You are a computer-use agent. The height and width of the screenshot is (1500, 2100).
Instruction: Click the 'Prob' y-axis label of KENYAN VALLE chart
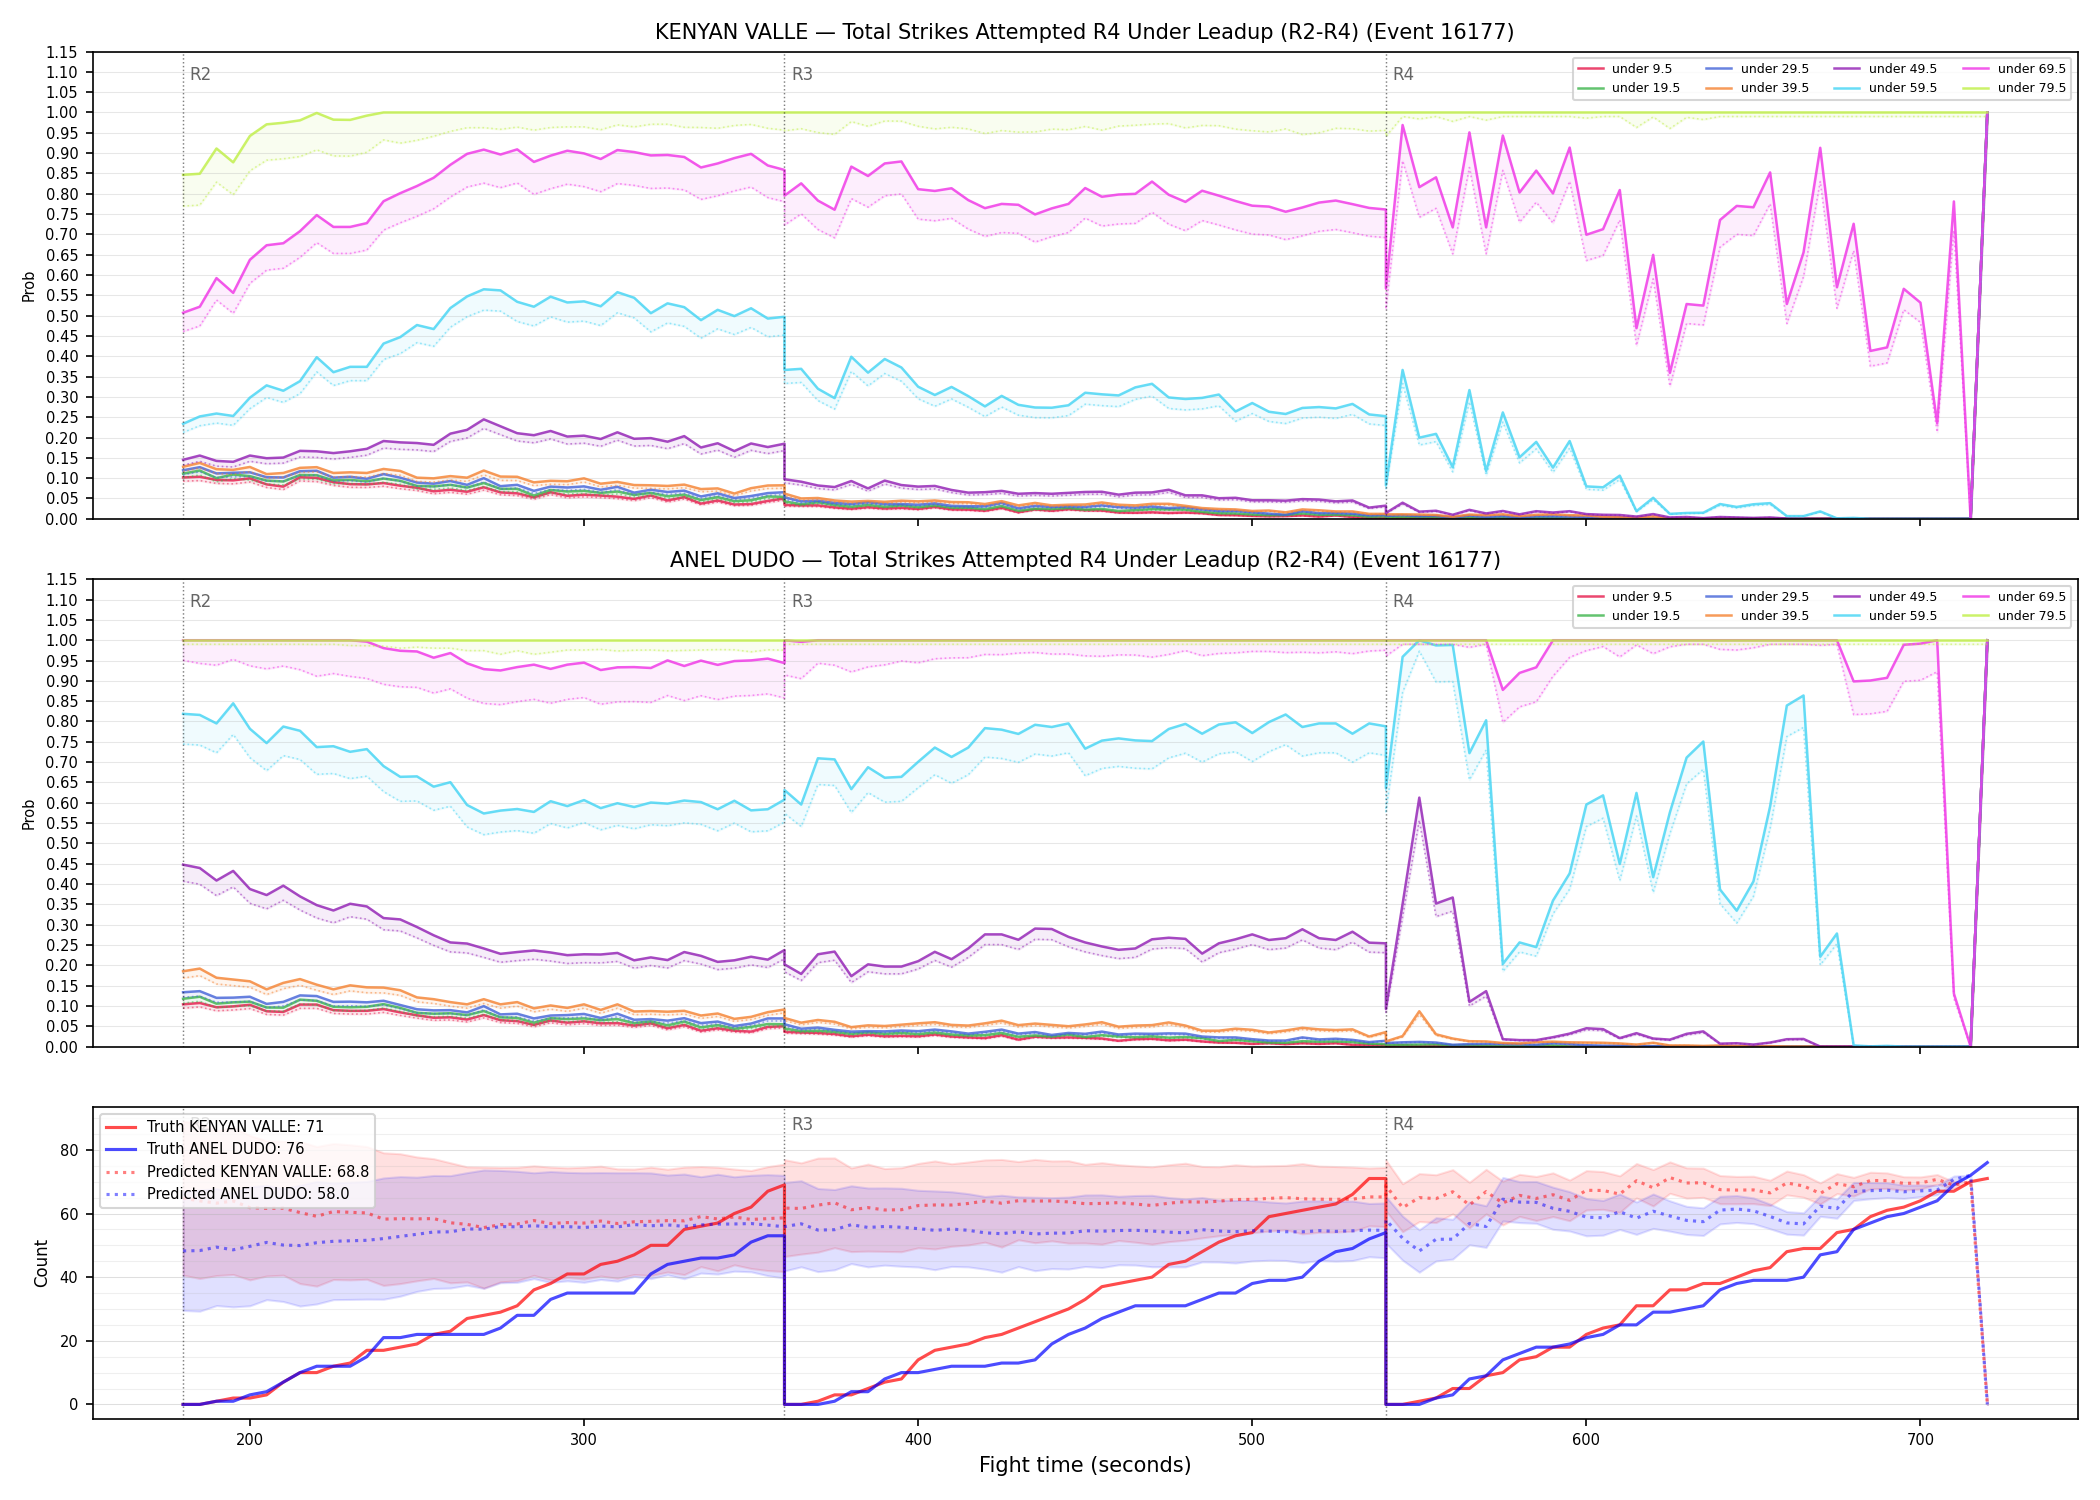[x=29, y=286]
